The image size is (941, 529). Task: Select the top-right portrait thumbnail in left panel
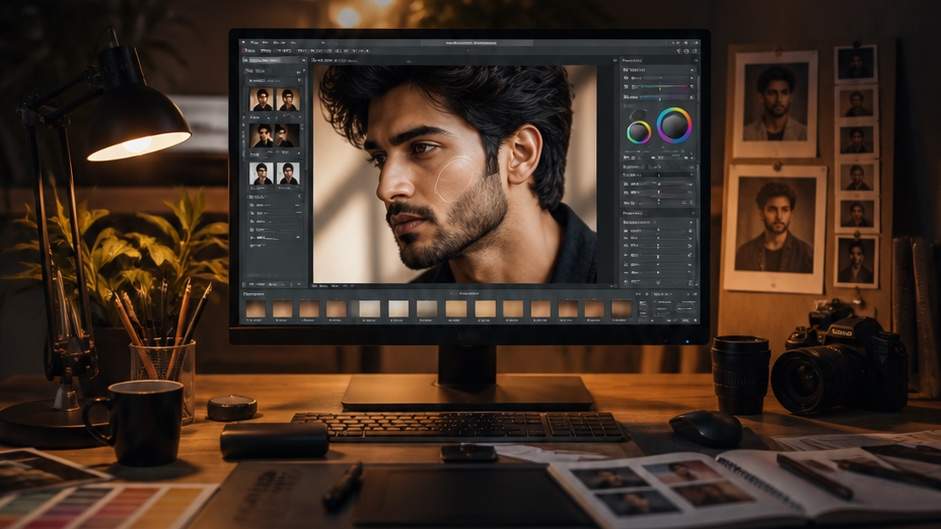pos(288,99)
